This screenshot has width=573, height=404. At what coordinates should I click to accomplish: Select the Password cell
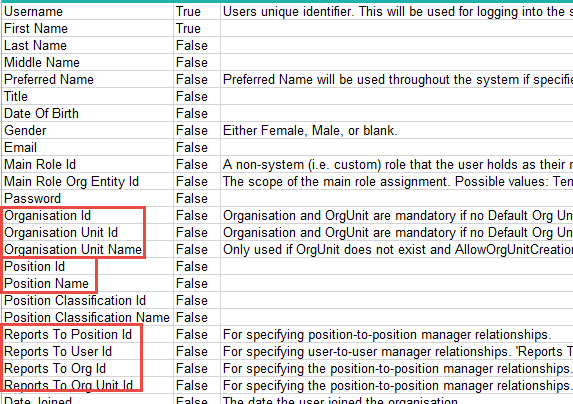pos(88,198)
